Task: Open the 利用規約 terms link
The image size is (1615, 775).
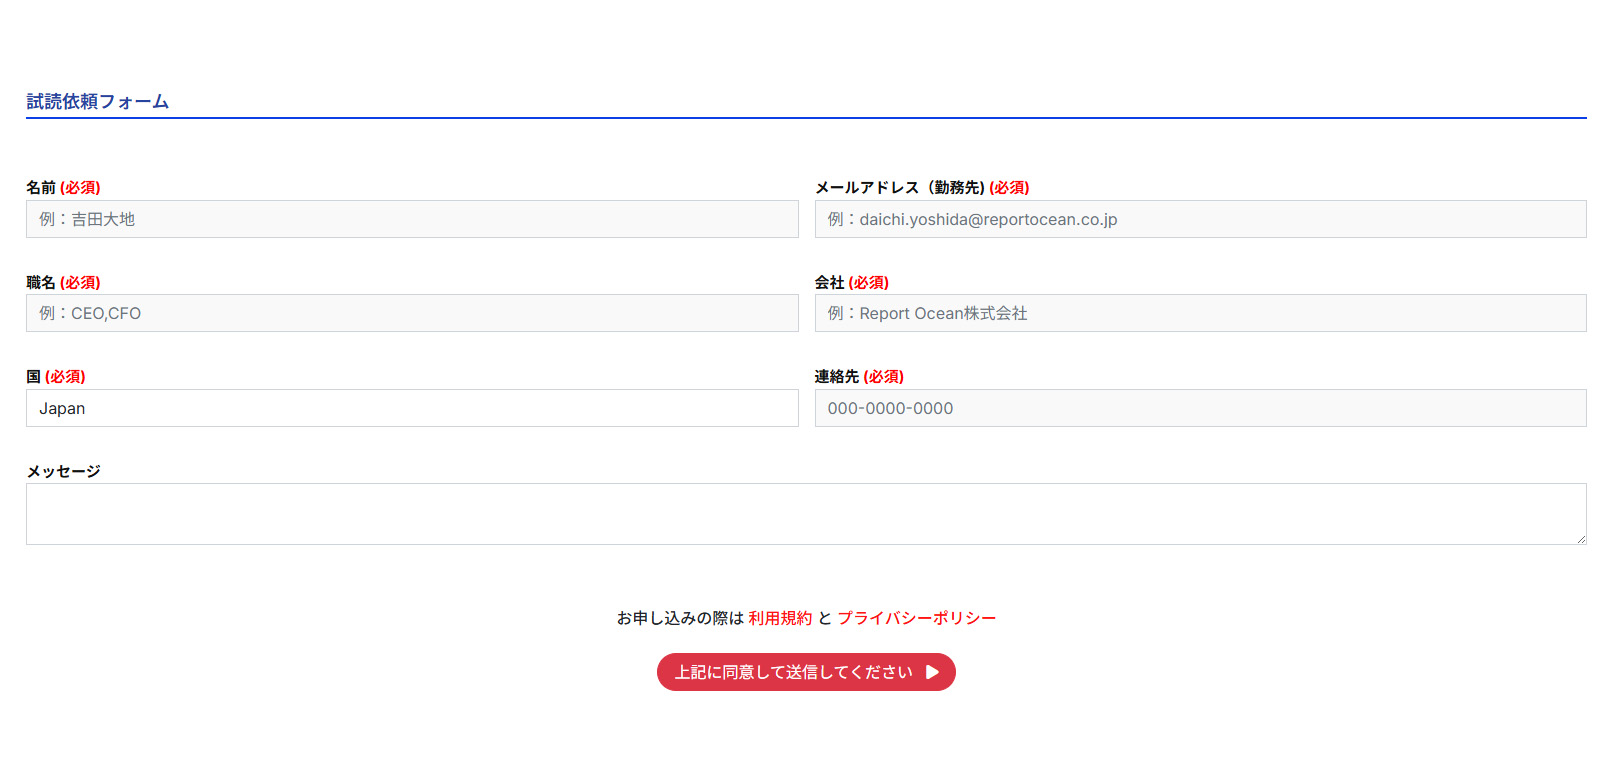Action: pos(780,618)
